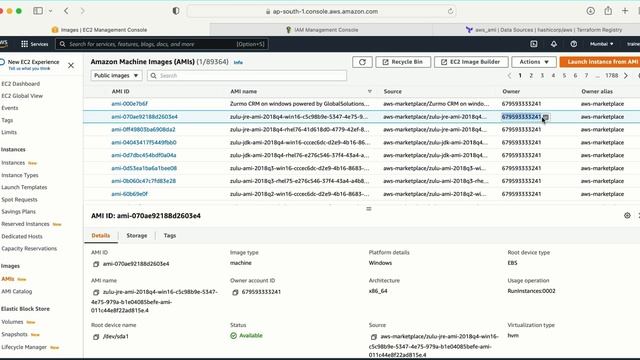
Task: Reload the page from address bar
Action: pyautogui.click(x=450, y=11)
